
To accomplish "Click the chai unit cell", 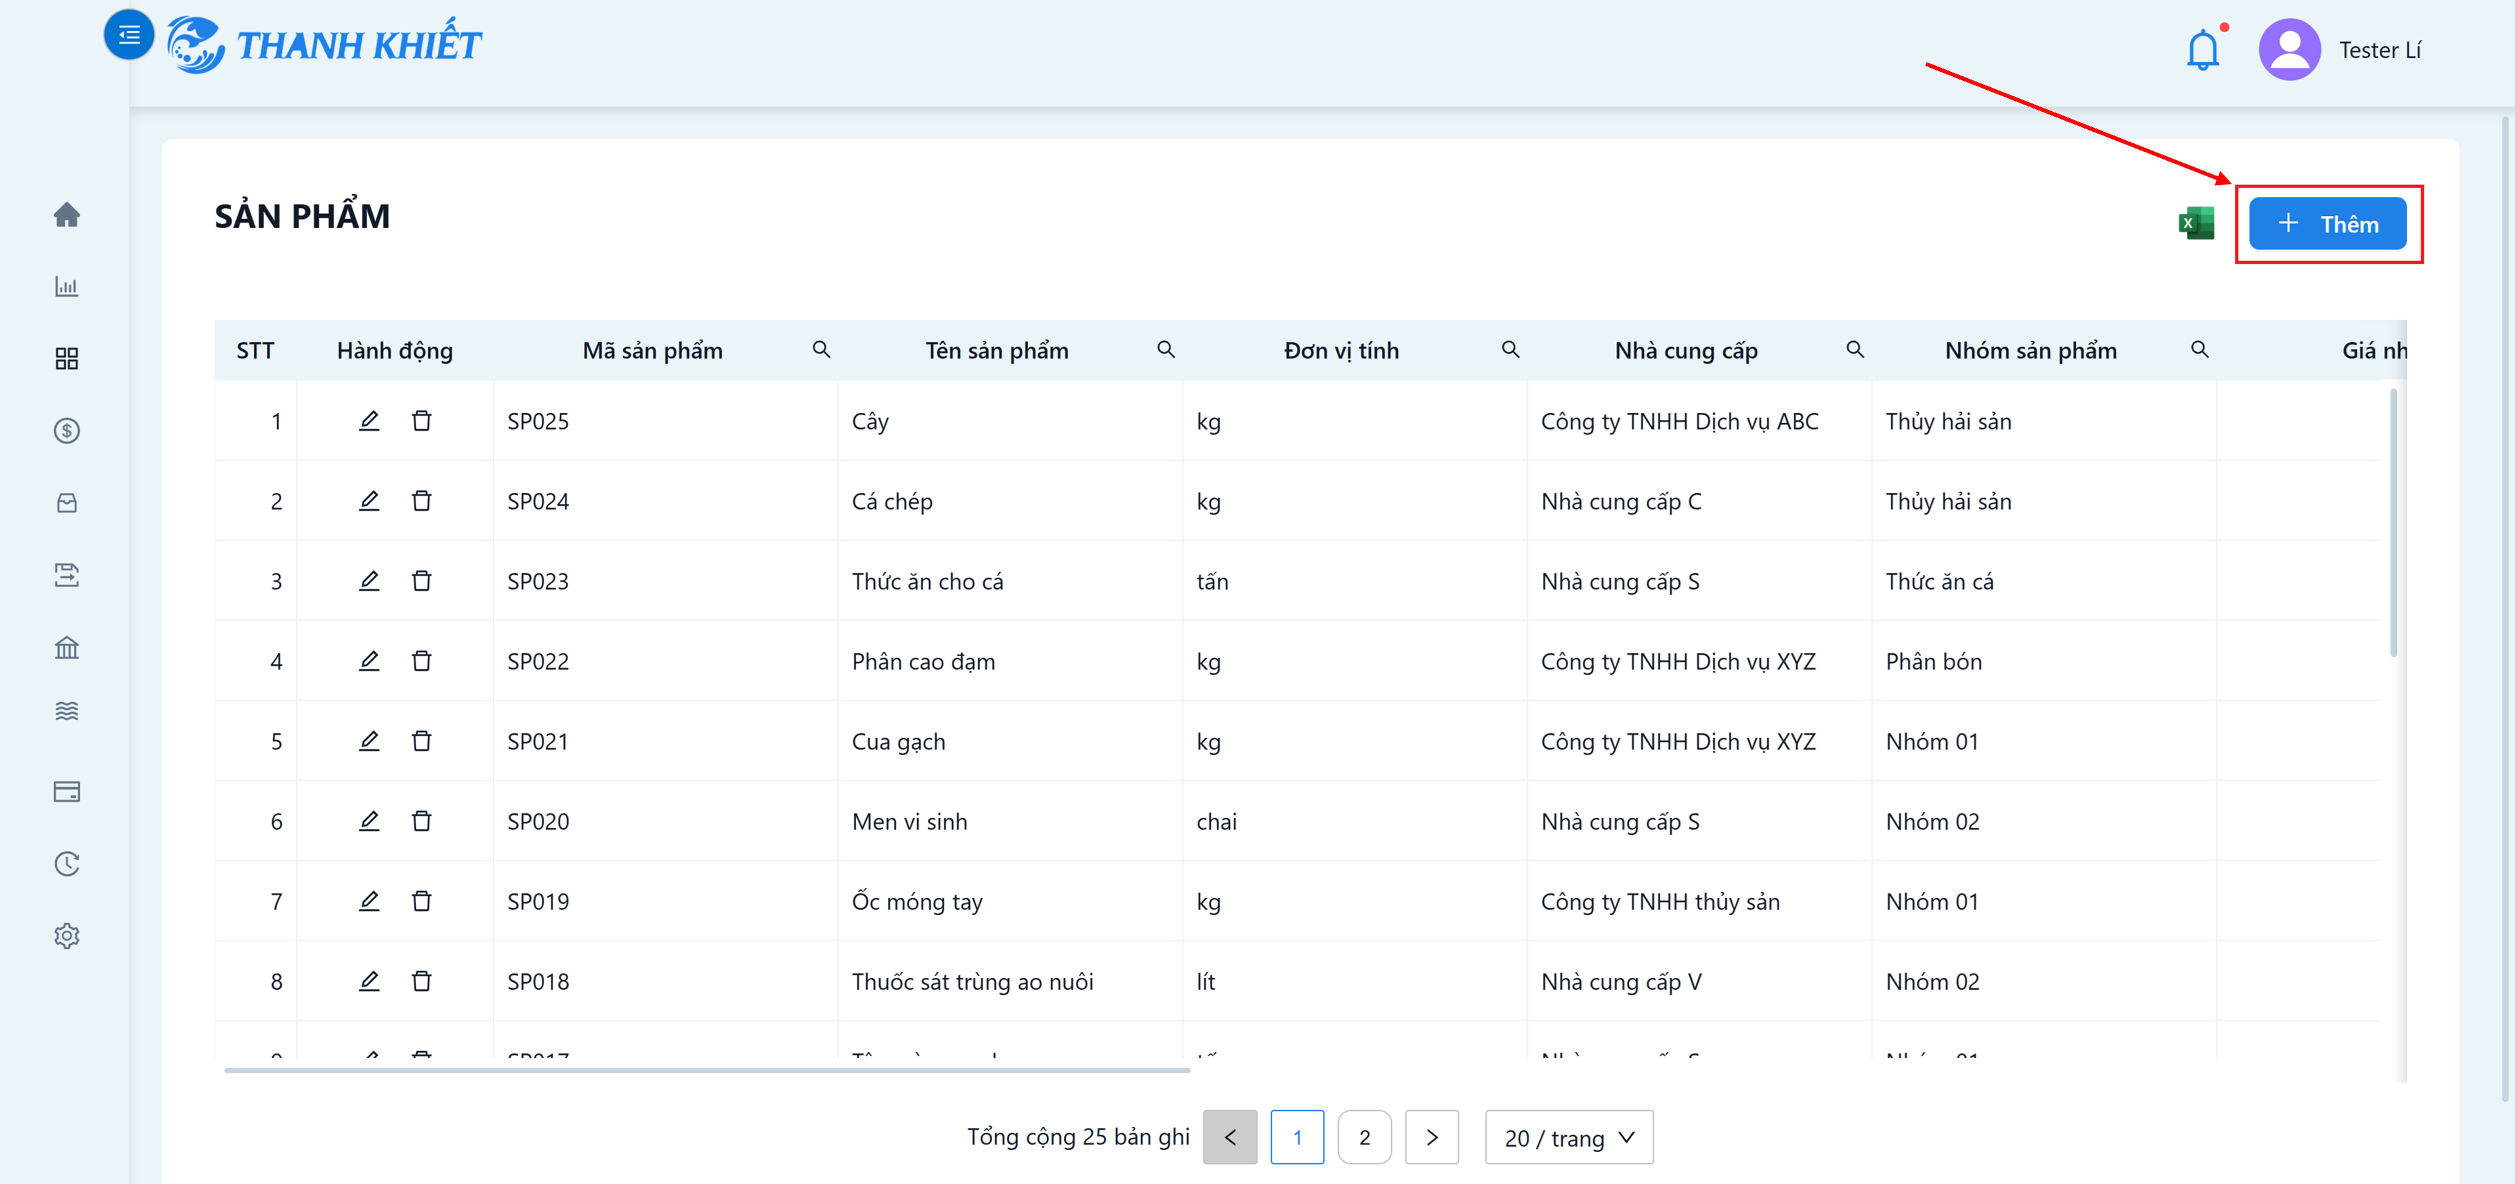I will 1355,821.
